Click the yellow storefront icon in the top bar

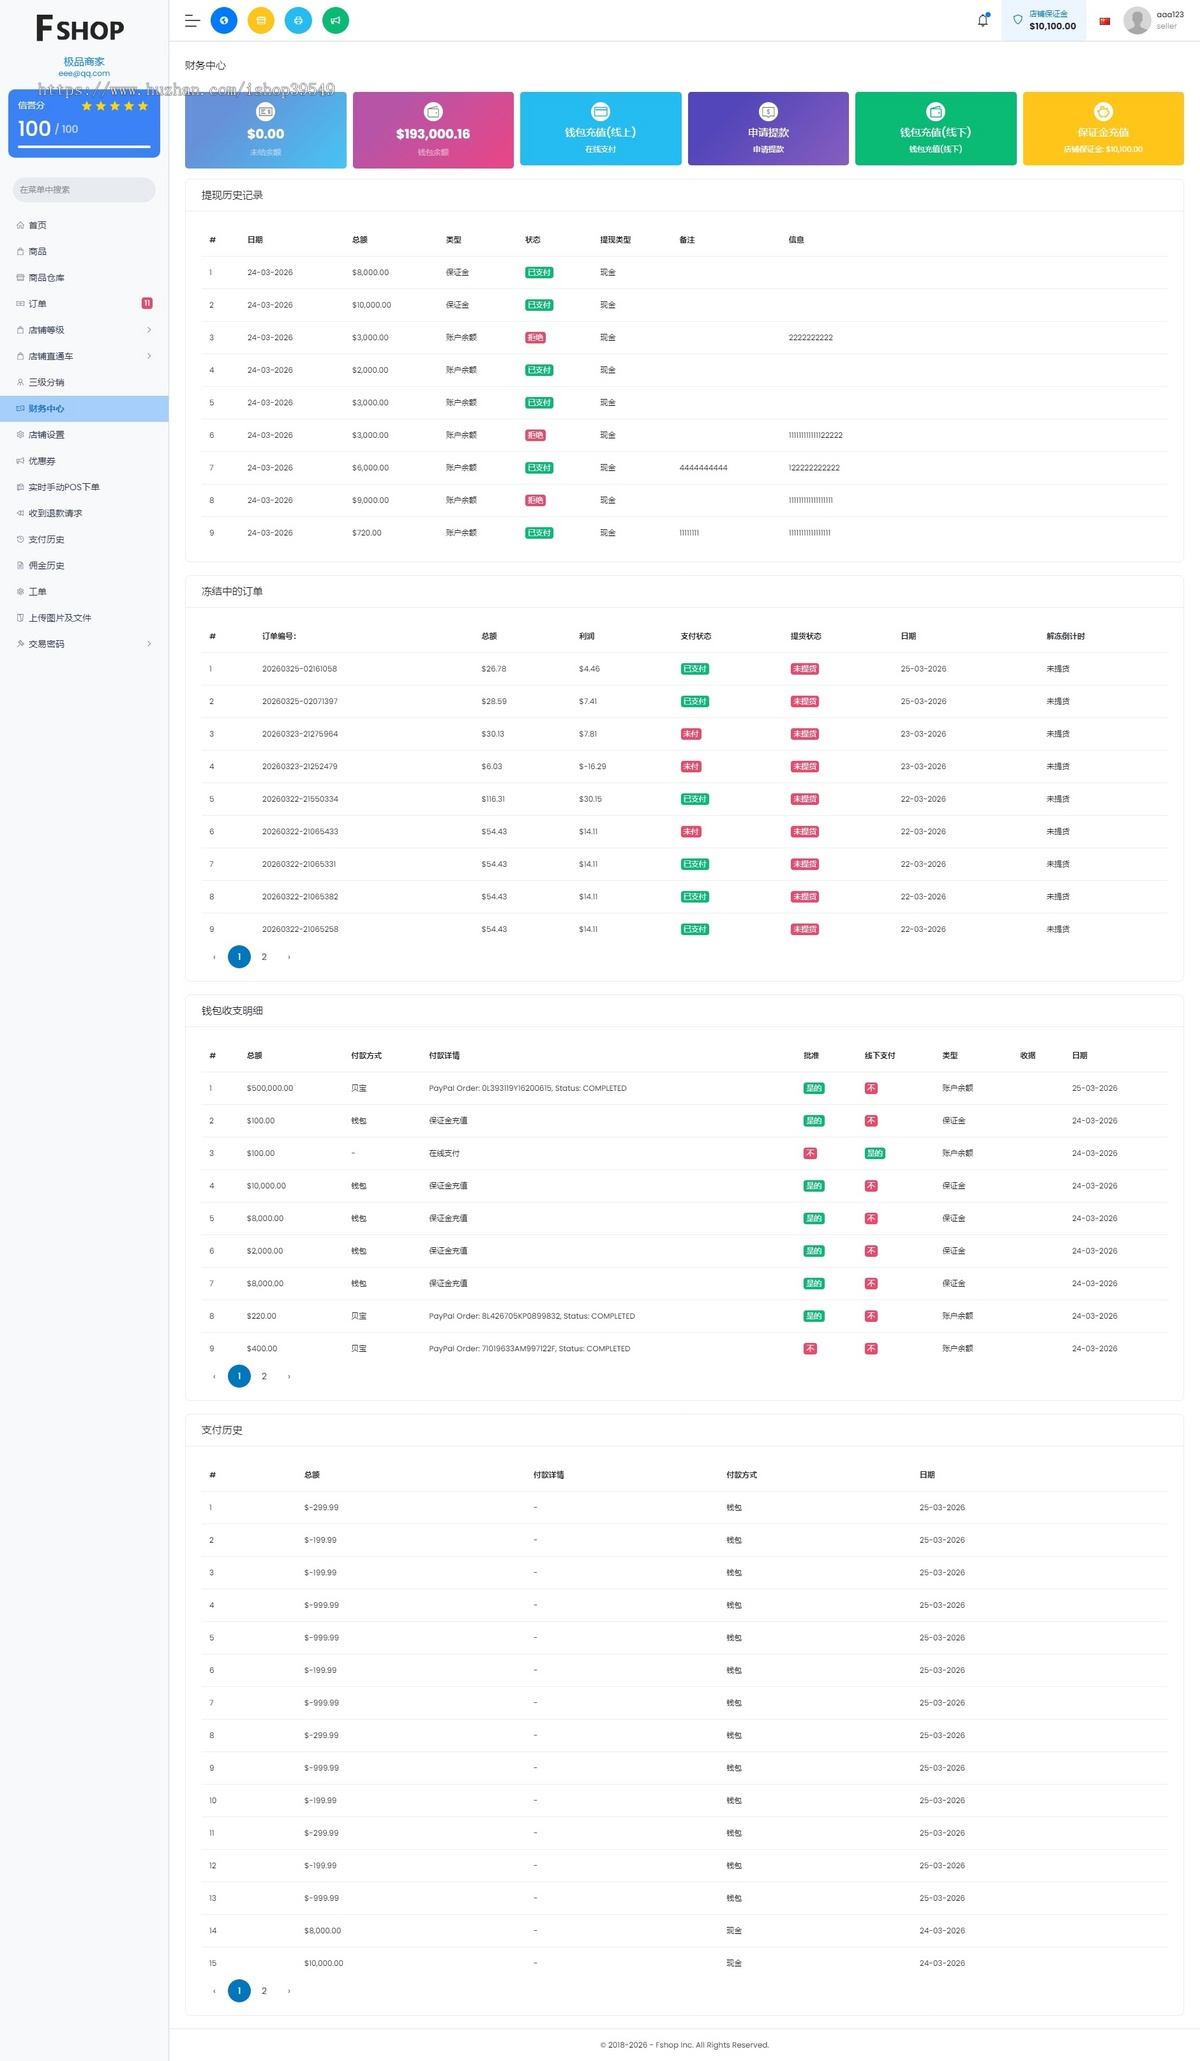pos(261,20)
